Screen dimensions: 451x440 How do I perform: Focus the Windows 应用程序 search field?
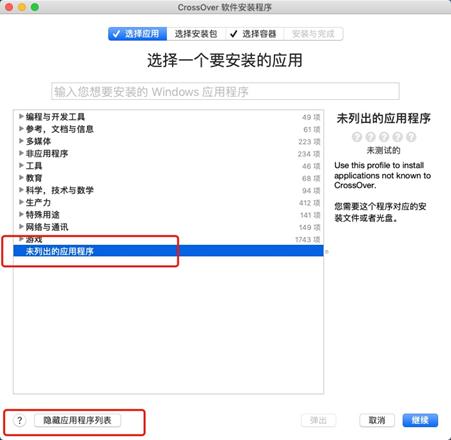point(225,91)
